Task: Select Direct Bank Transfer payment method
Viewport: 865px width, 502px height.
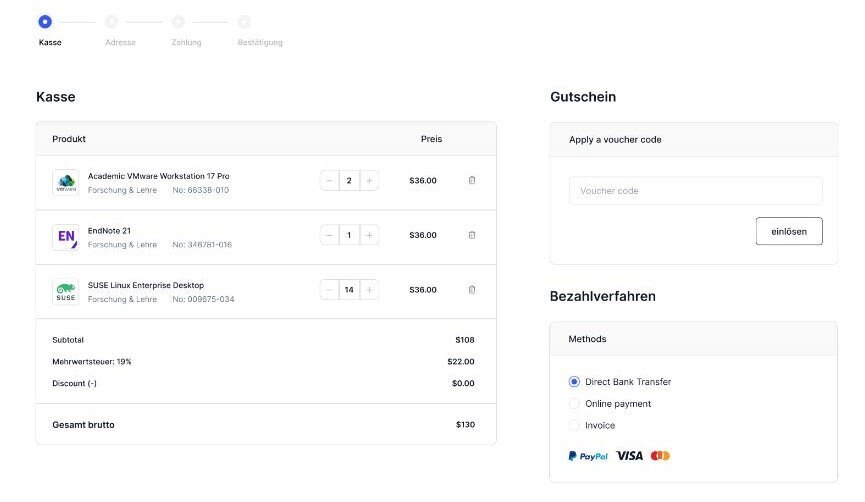Action: (574, 382)
